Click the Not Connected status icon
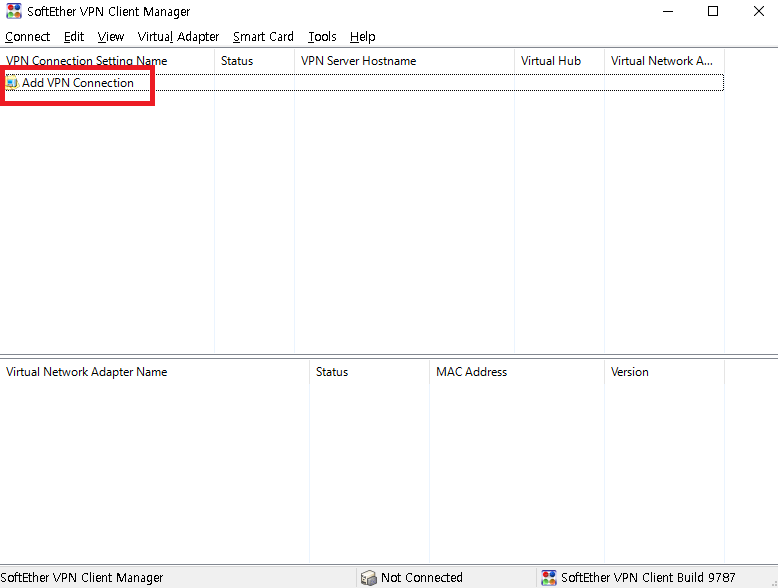 (x=368, y=578)
